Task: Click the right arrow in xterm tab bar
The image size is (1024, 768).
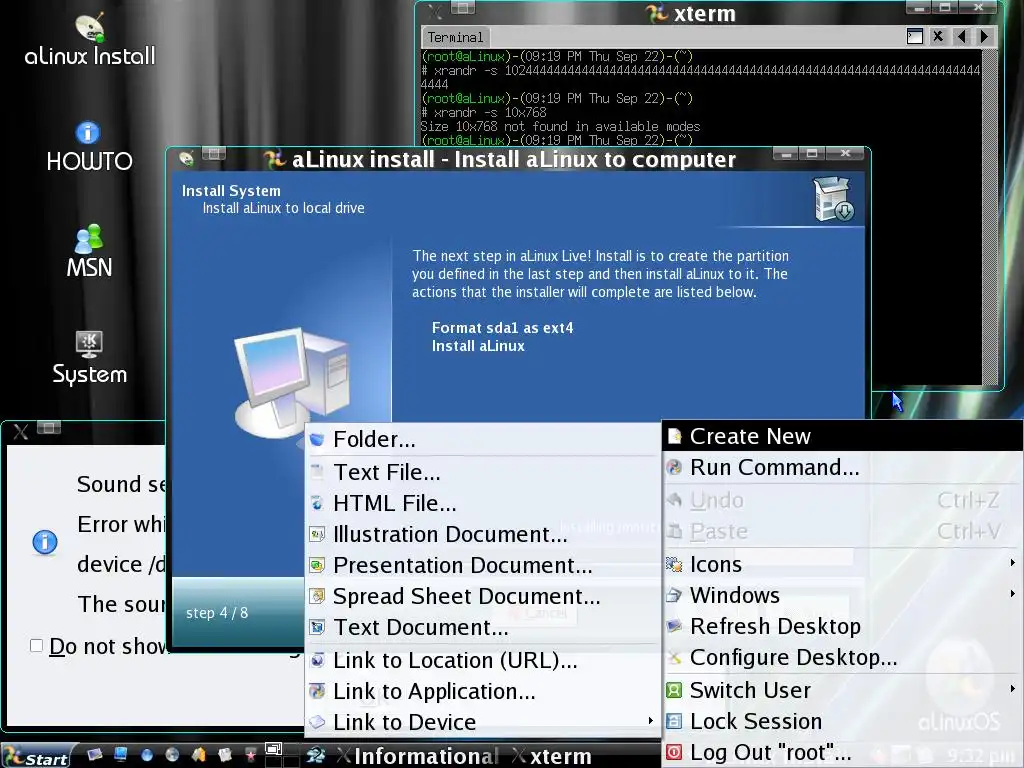Action: (x=984, y=37)
